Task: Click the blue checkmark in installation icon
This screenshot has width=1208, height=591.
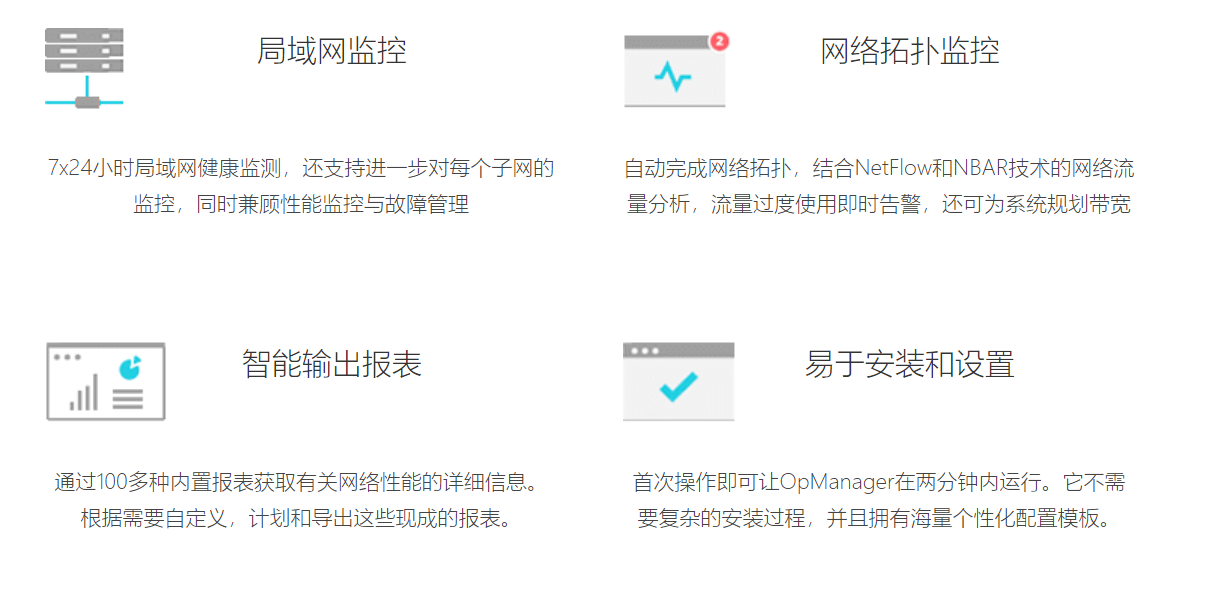Action: pos(678,387)
